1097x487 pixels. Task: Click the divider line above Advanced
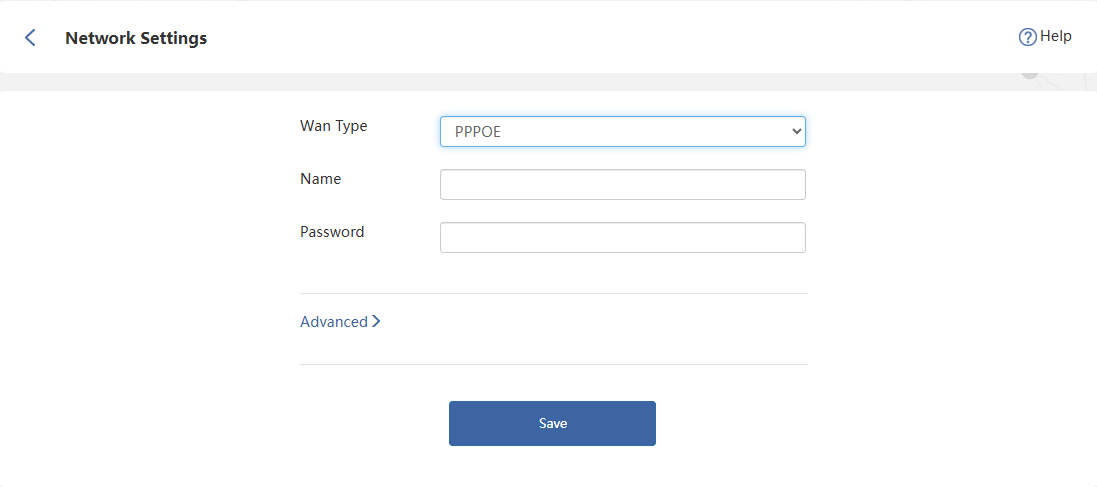[553, 294]
